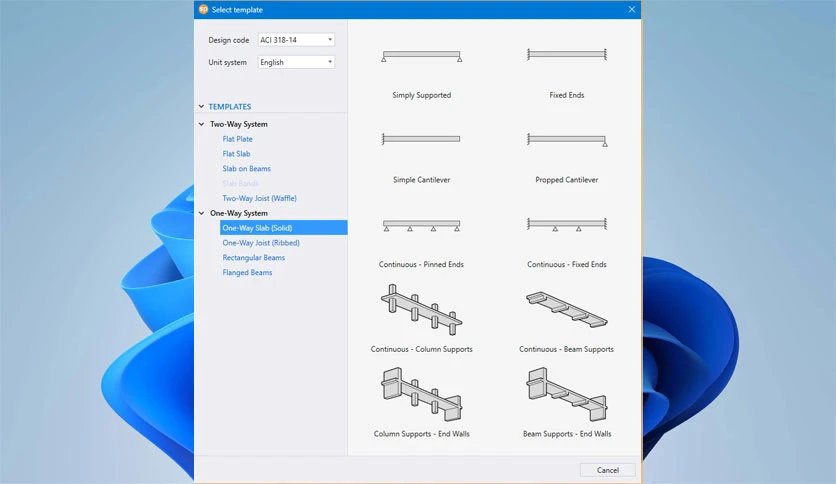836x484 pixels.
Task: Choose the Fixed Ends beam template
Action: click(567, 54)
